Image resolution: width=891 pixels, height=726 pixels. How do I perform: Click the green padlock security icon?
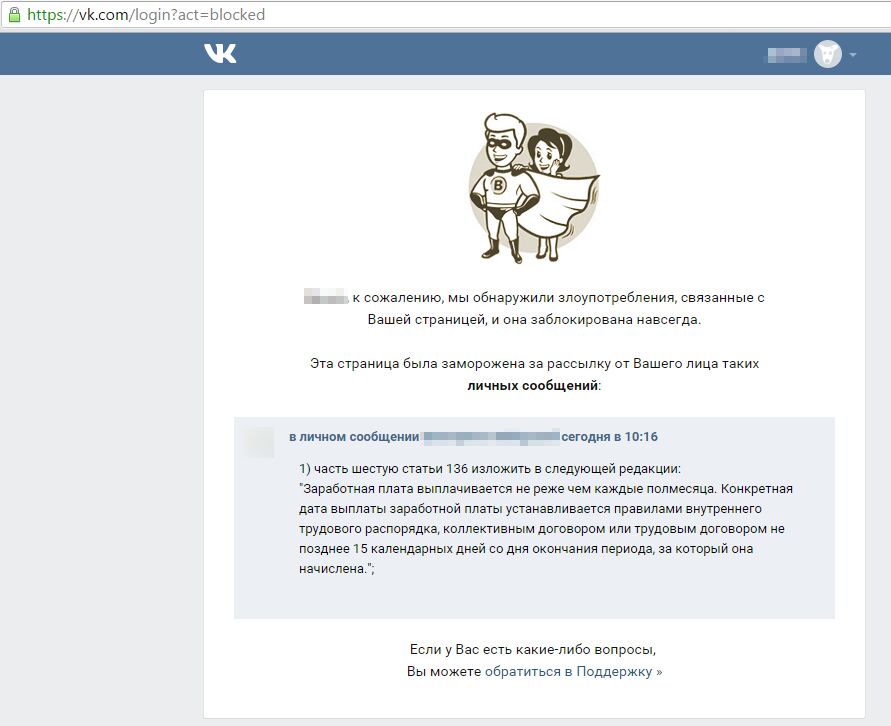pos(14,14)
